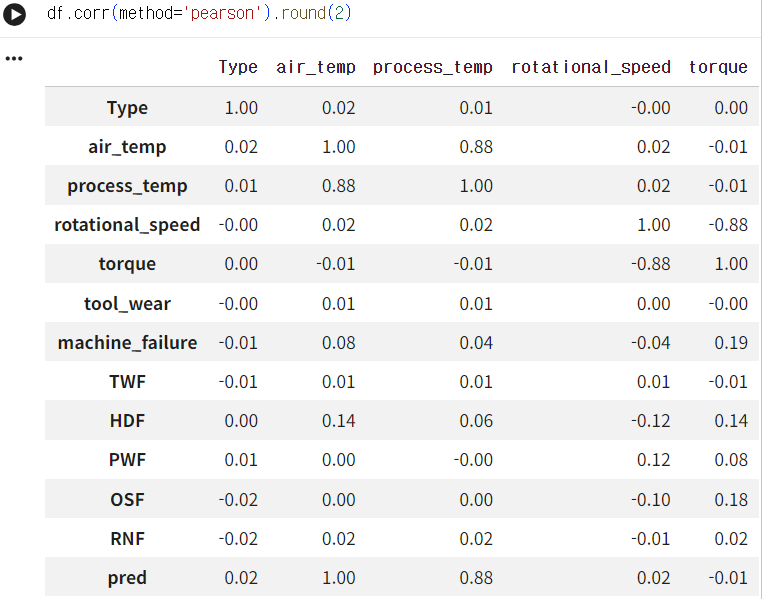
Task: Click the tool_wear row label
Action: click(x=127, y=304)
